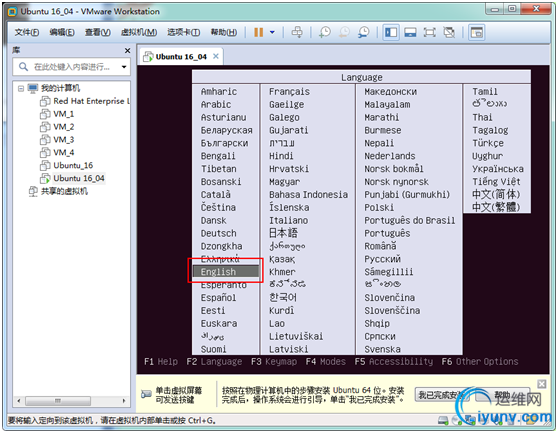Choose Русский in the Language list

coord(383,259)
